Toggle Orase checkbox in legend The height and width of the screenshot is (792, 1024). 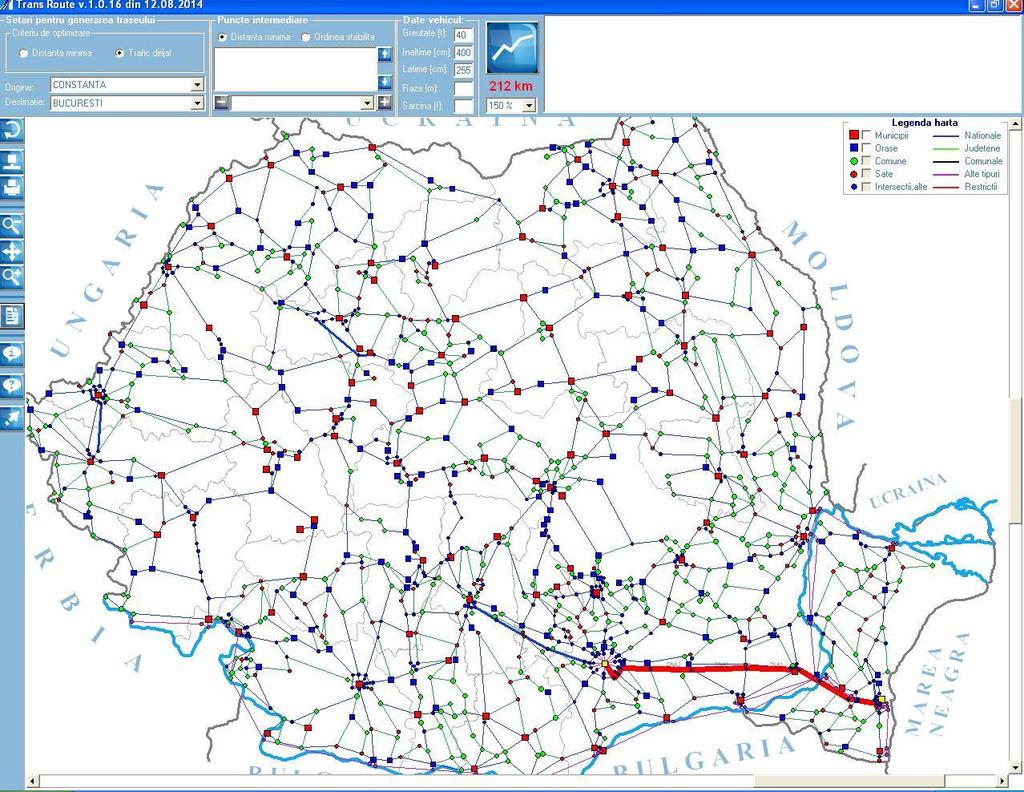866,148
